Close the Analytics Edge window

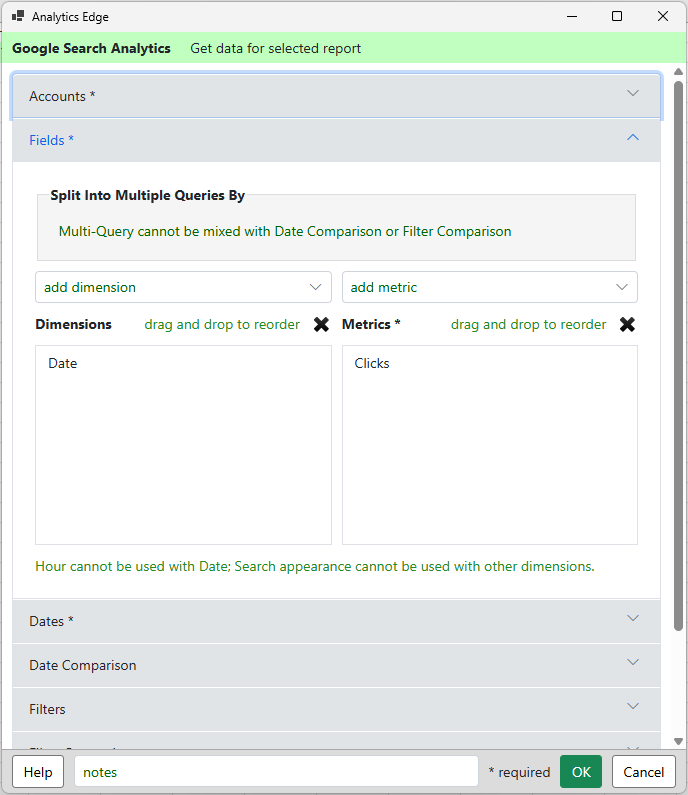click(x=663, y=16)
